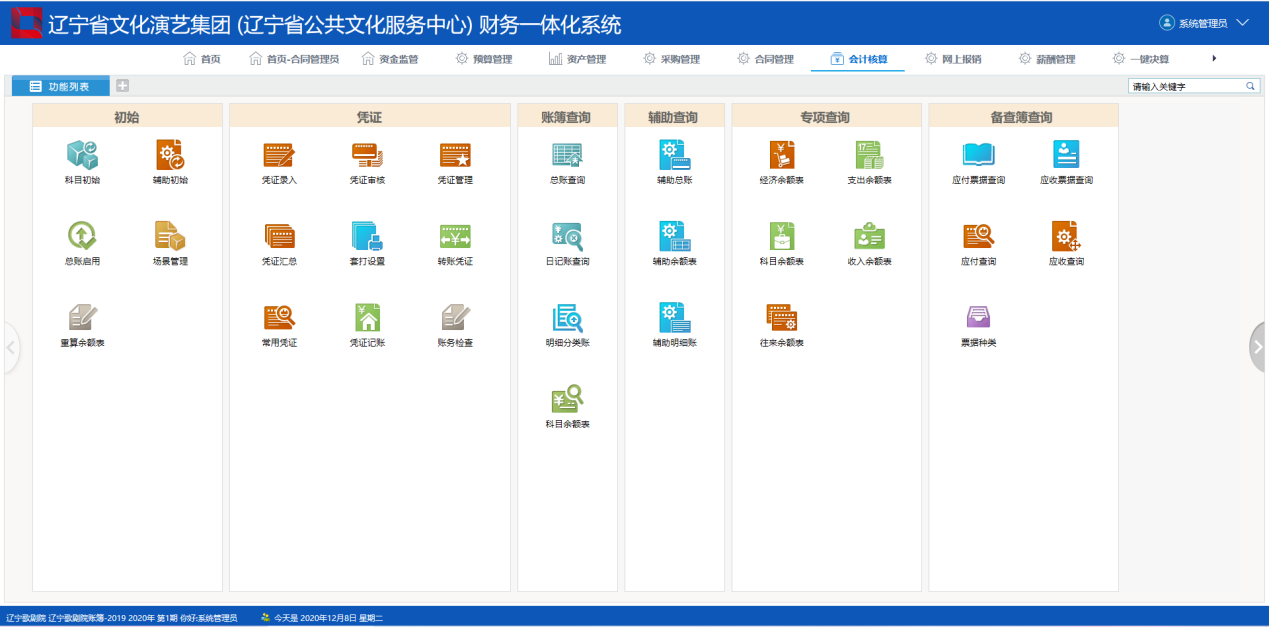1269x627 pixels.
Task: Open 科目初始 account initialization icon
Action: click(x=82, y=155)
